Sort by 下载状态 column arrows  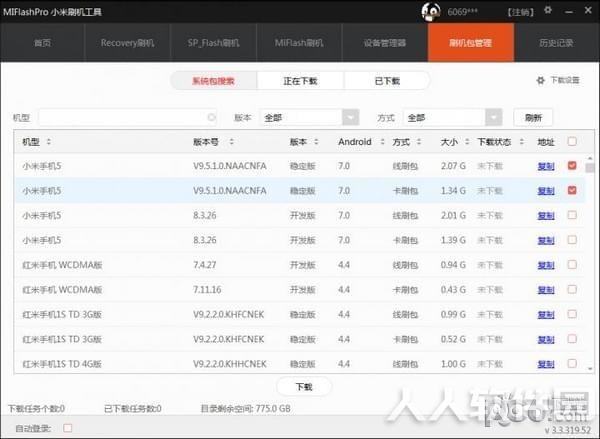pos(522,142)
